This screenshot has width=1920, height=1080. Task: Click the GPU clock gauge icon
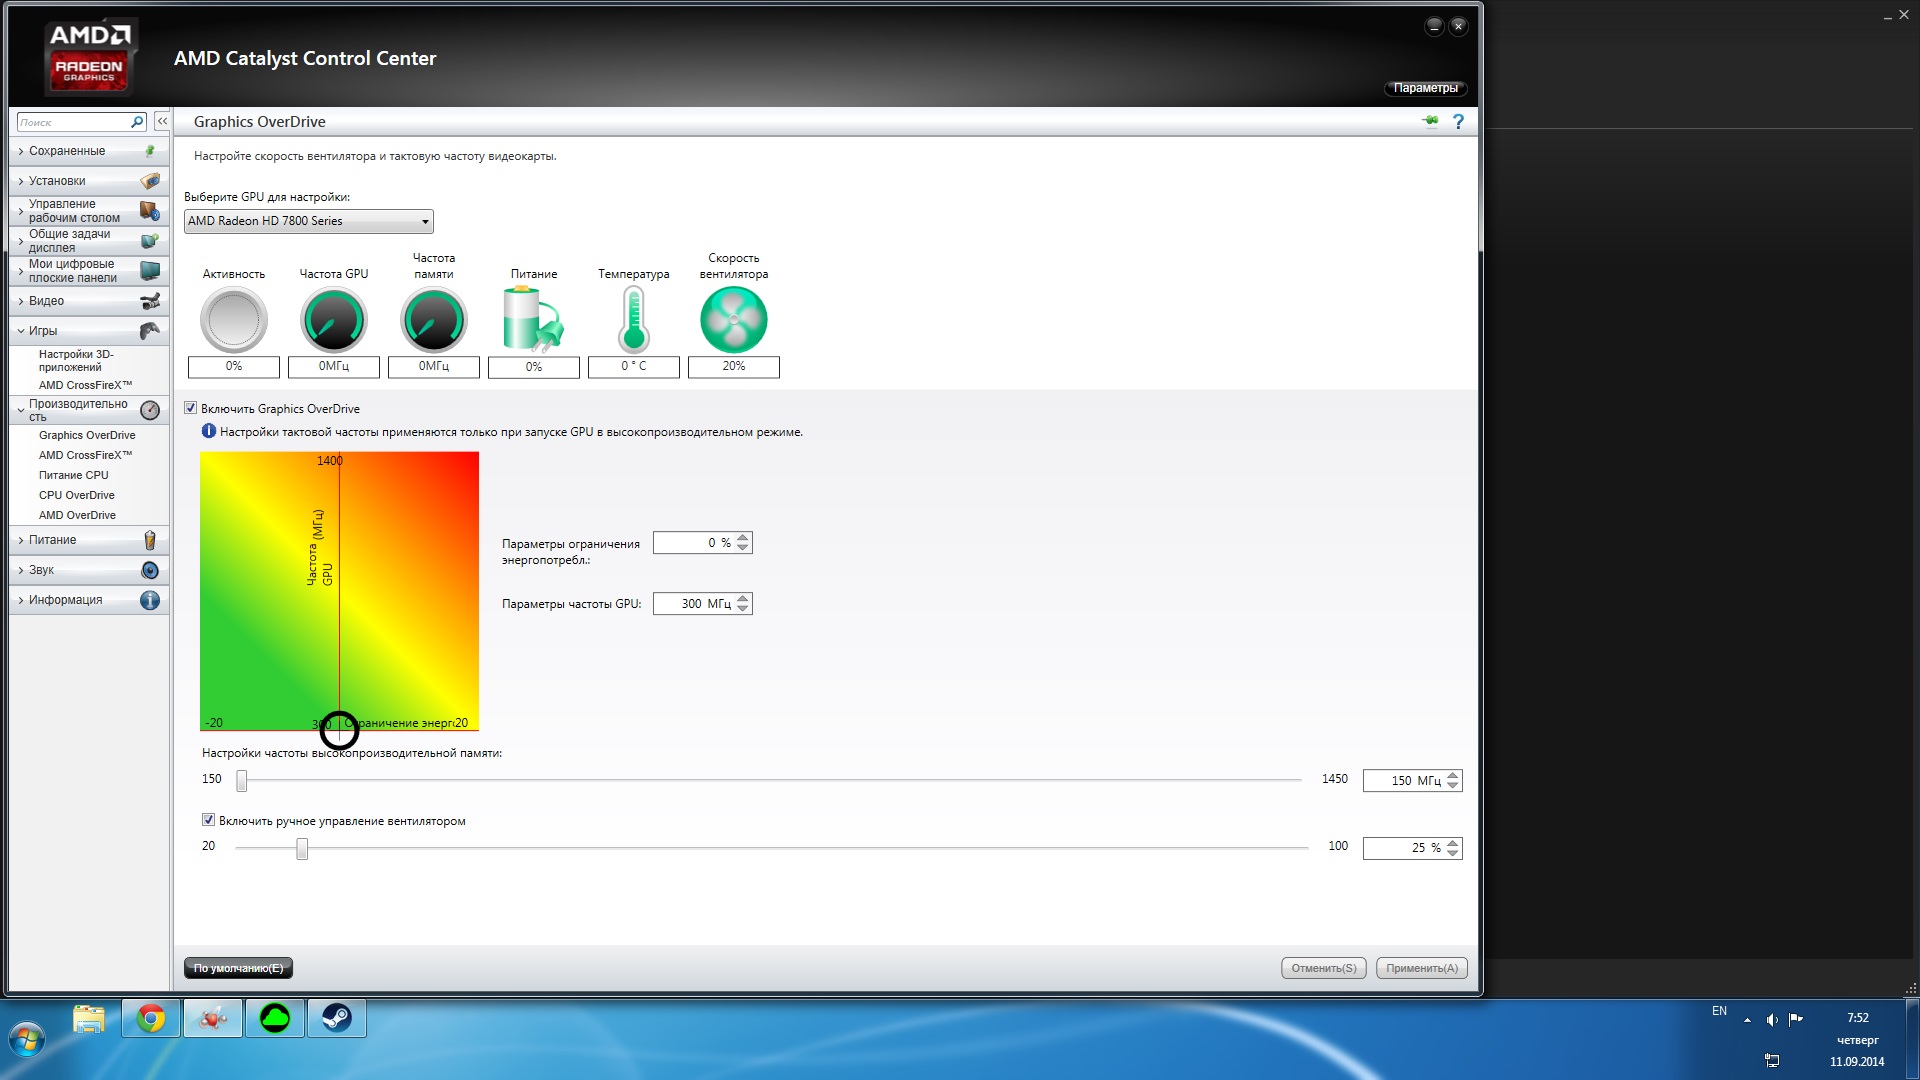[333, 320]
